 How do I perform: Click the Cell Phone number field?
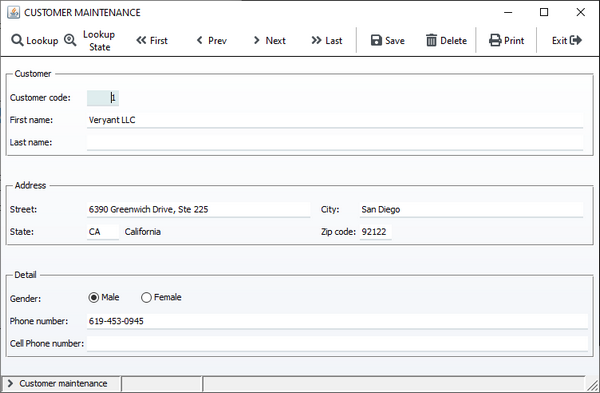click(x=337, y=344)
